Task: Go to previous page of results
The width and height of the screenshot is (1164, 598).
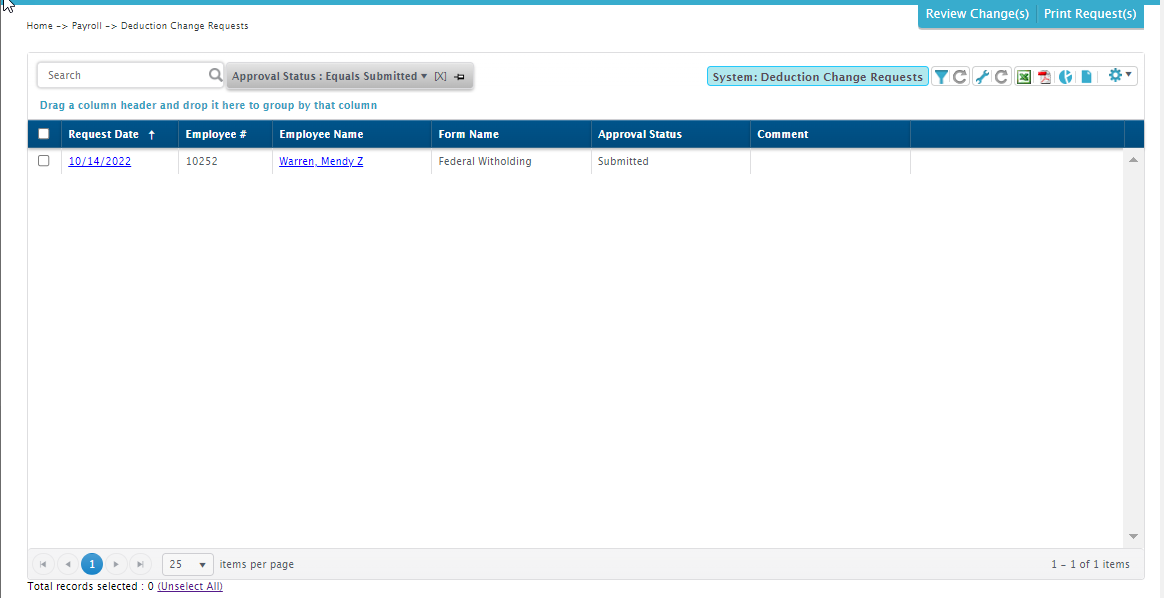Action: (x=68, y=565)
